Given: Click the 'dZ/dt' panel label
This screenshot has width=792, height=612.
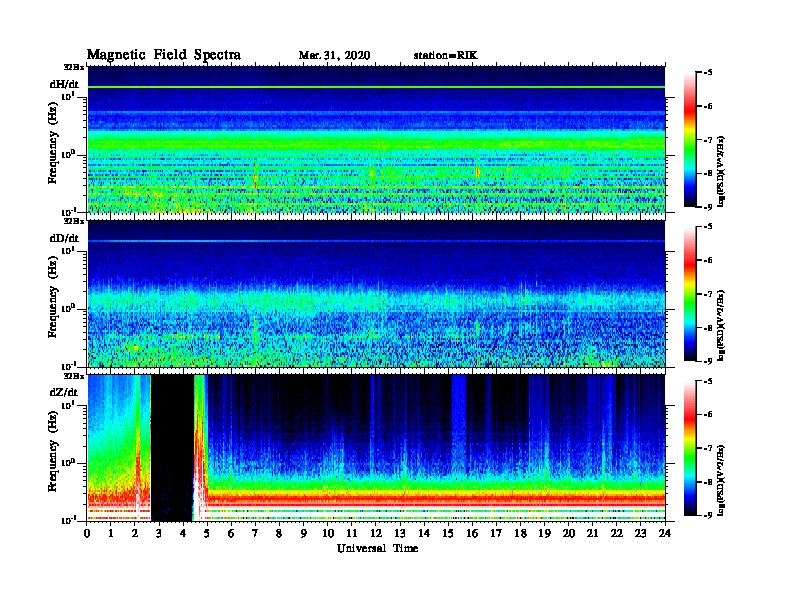Looking at the screenshot, I should click(x=64, y=392).
